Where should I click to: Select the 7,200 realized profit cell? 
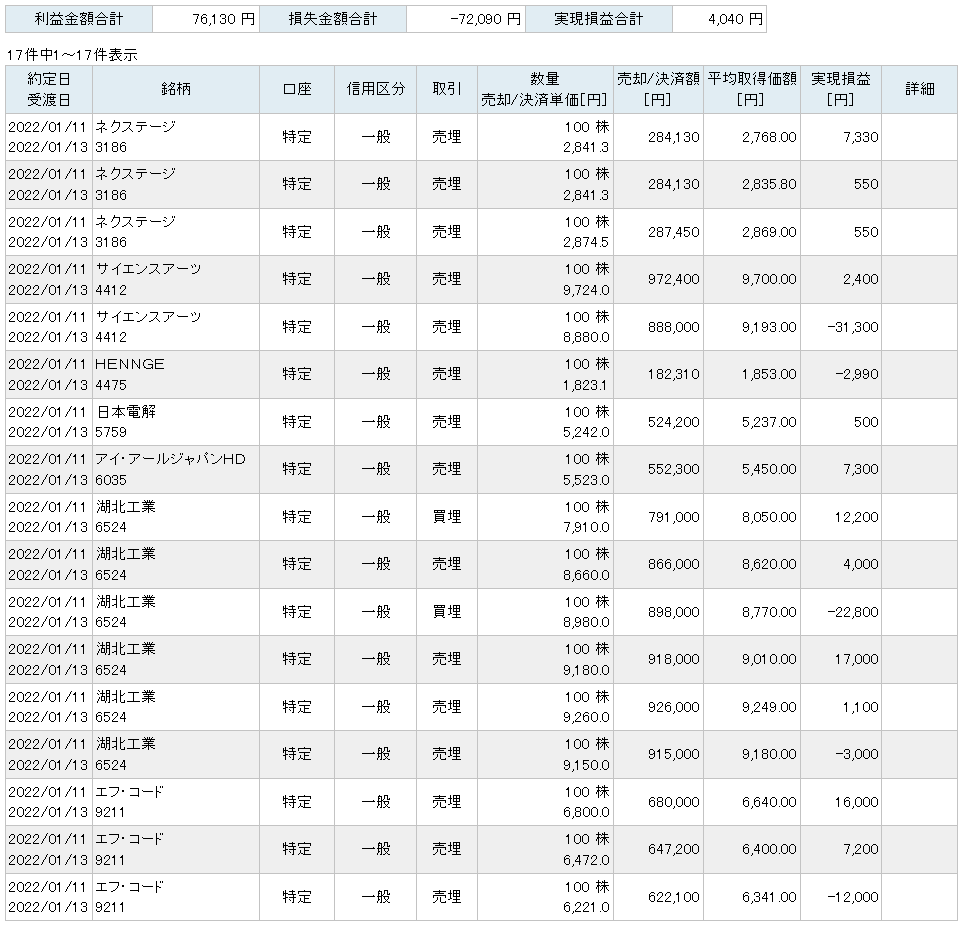841,849
